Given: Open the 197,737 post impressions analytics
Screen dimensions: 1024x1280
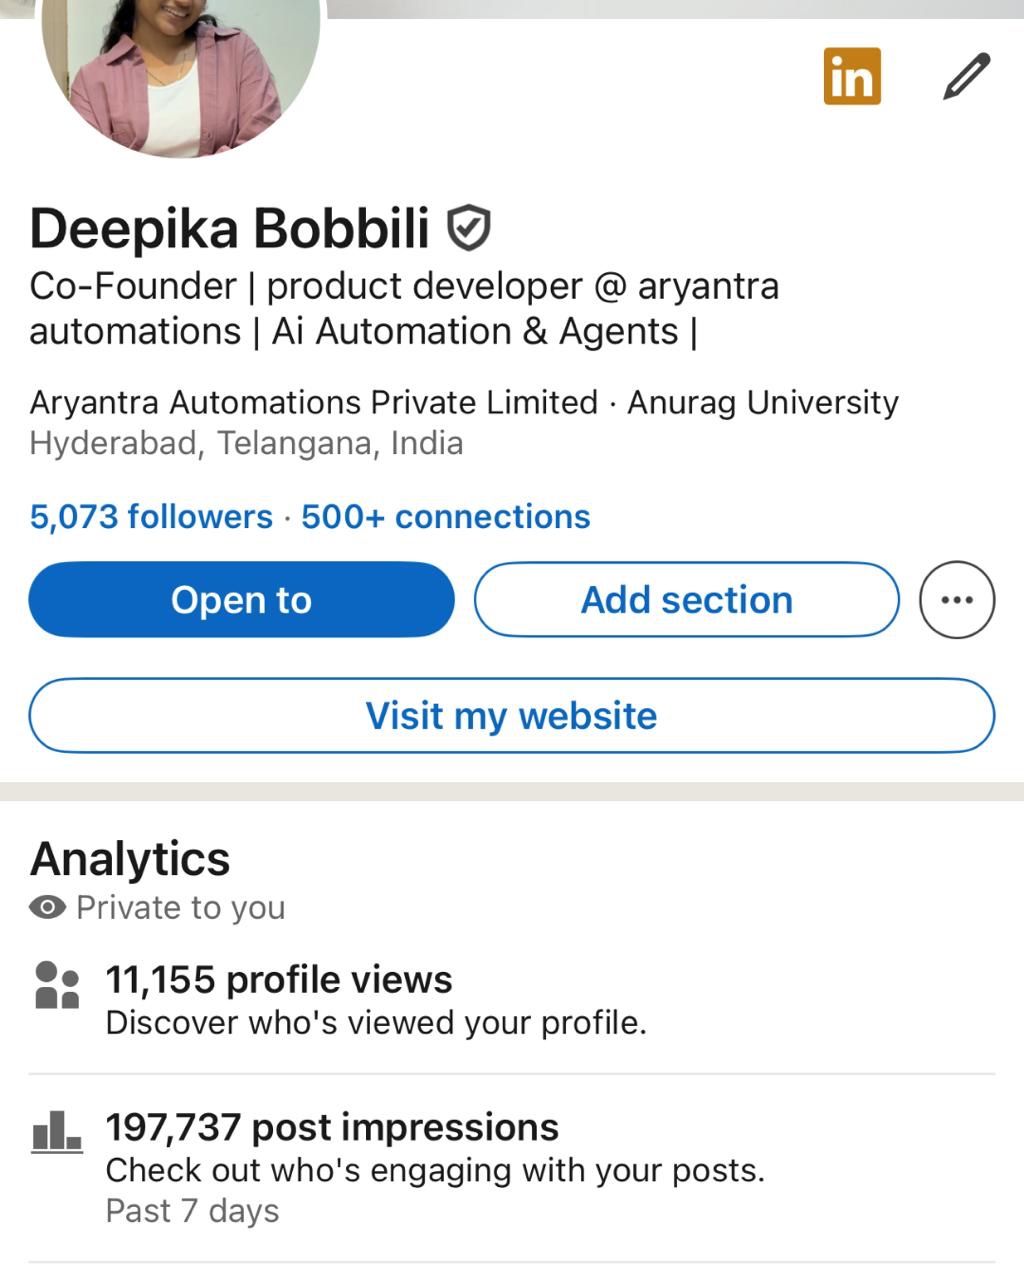Looking at the screenshot, I should point(332,1128).
